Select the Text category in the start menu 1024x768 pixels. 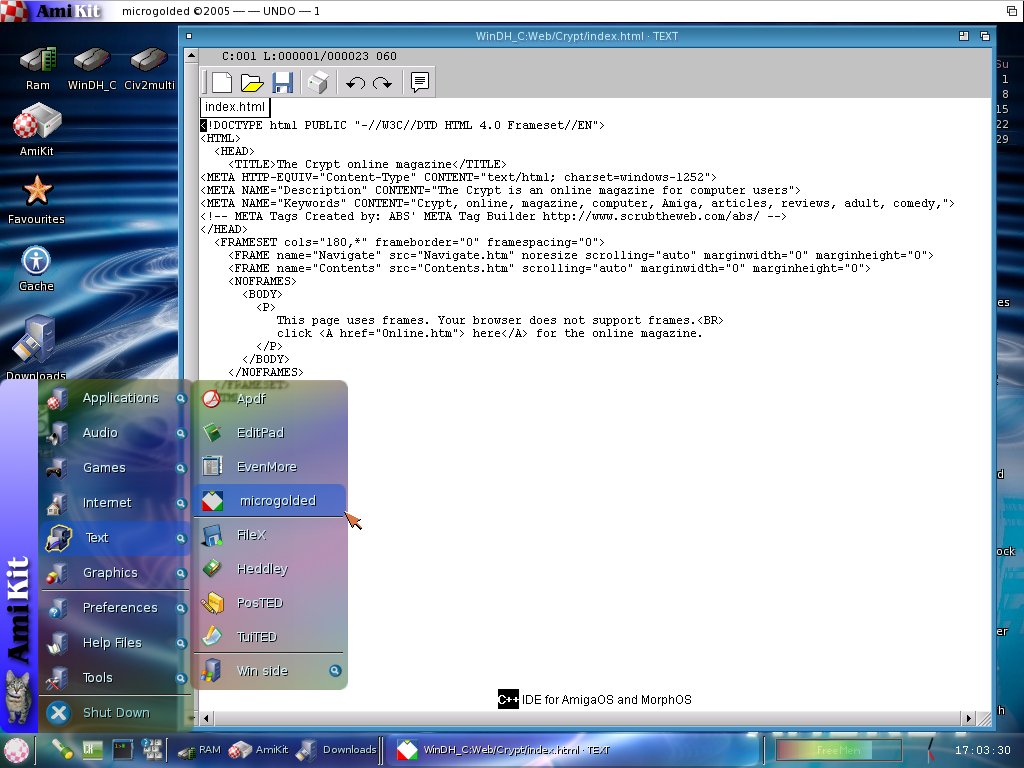(x=115, y=538)
